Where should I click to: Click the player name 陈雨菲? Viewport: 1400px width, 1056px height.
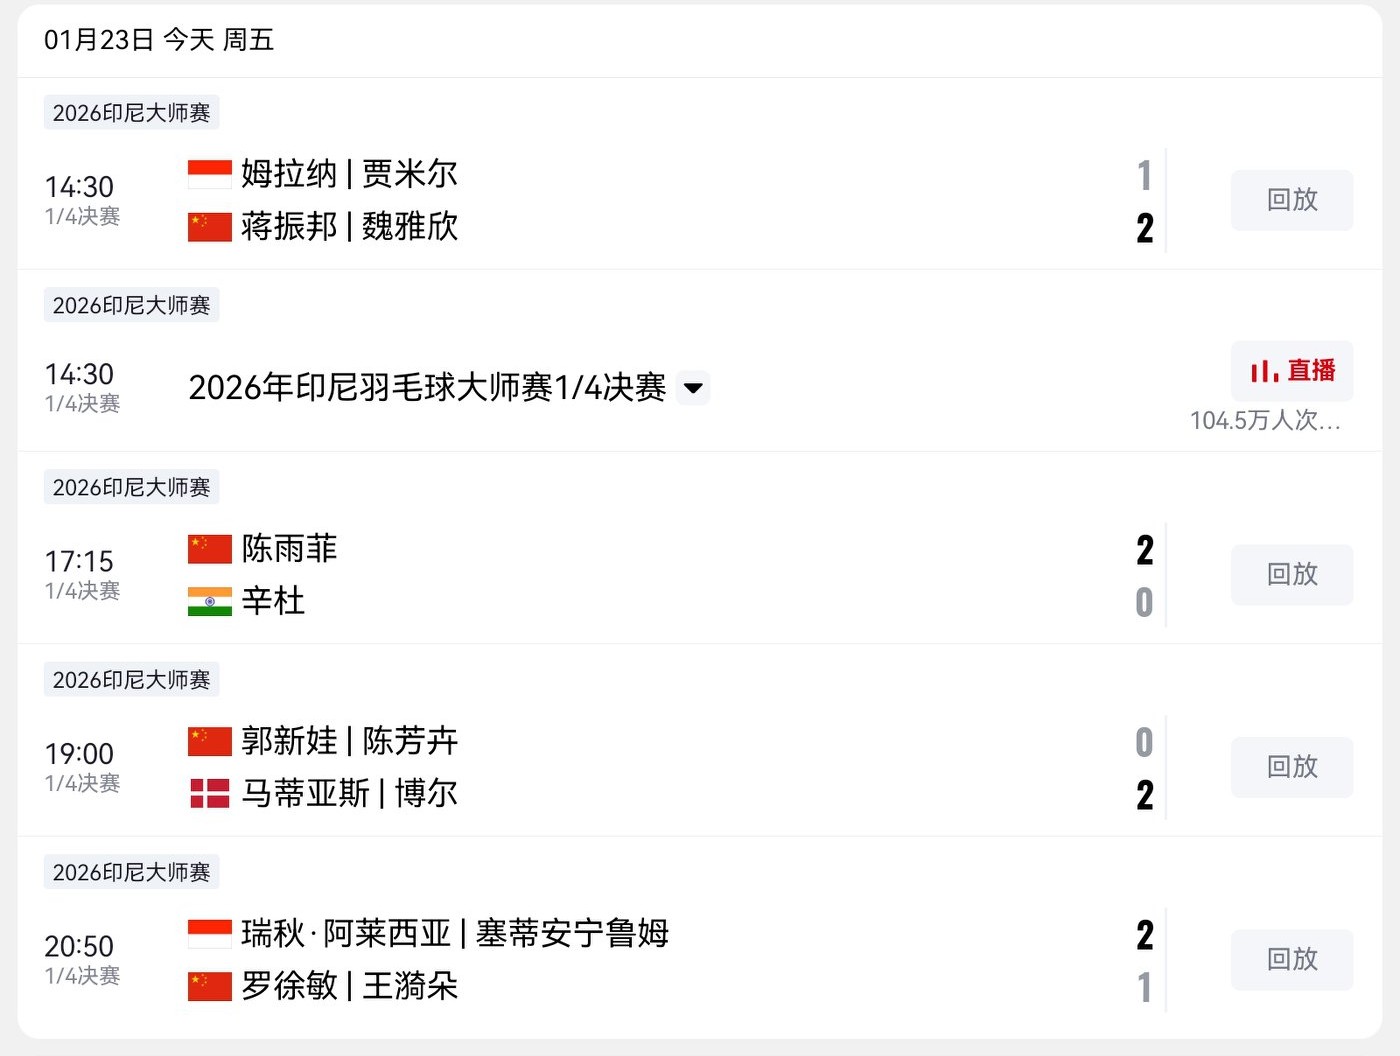[290, 549]
